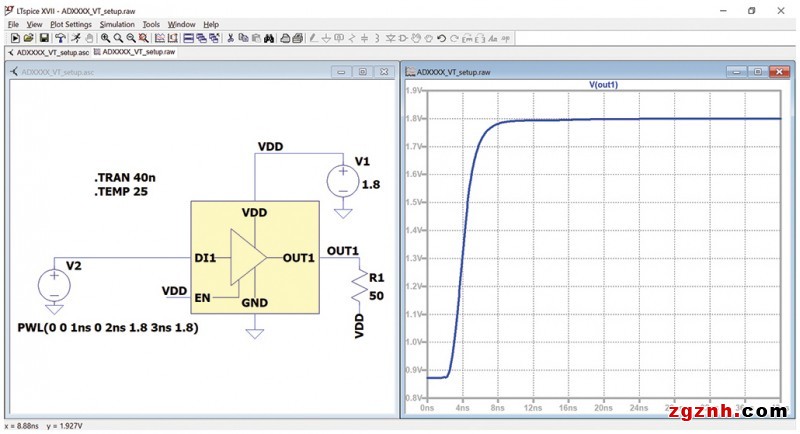Run the simulation with running man icon

(76, 38)
